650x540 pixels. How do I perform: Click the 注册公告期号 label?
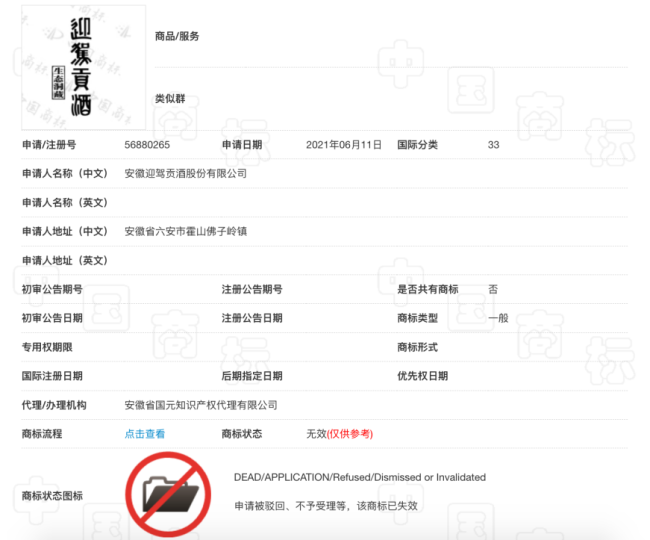click(x=252, y=289)
